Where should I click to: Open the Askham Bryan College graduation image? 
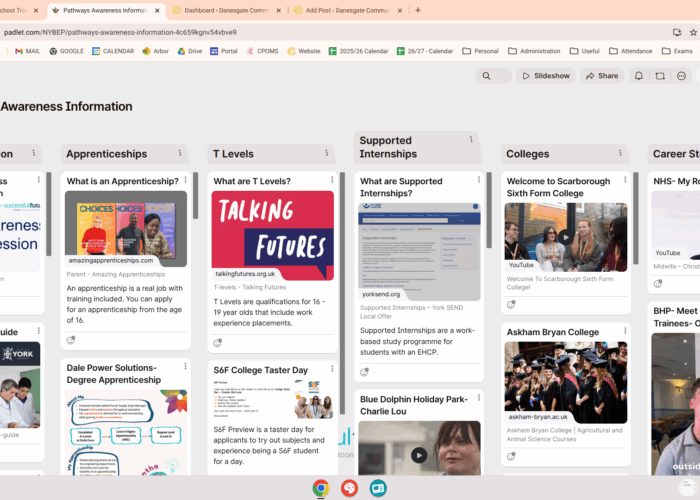pos(565,381)
